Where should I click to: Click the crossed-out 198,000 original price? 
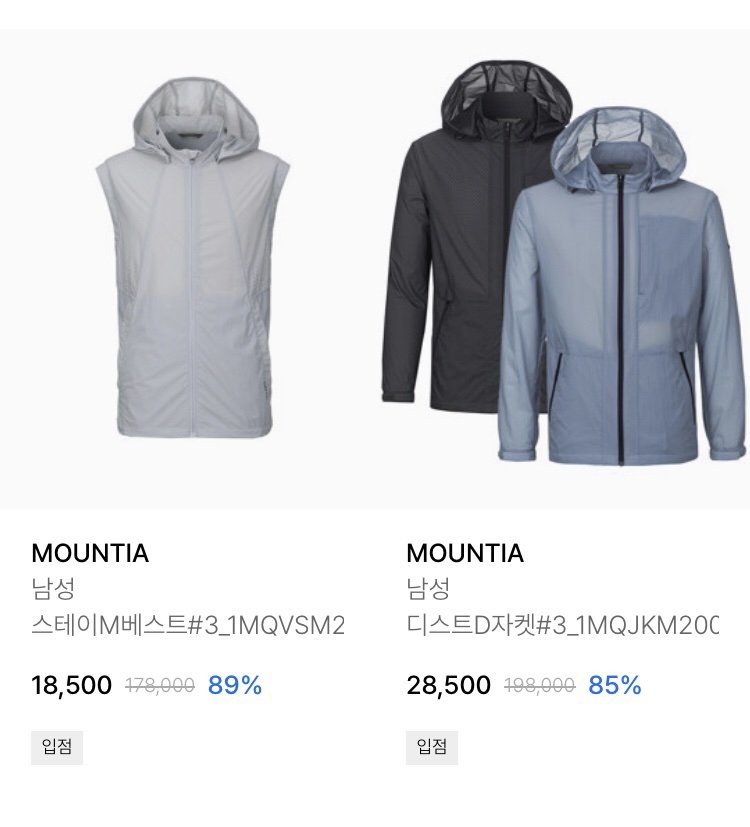pos(540,686)
